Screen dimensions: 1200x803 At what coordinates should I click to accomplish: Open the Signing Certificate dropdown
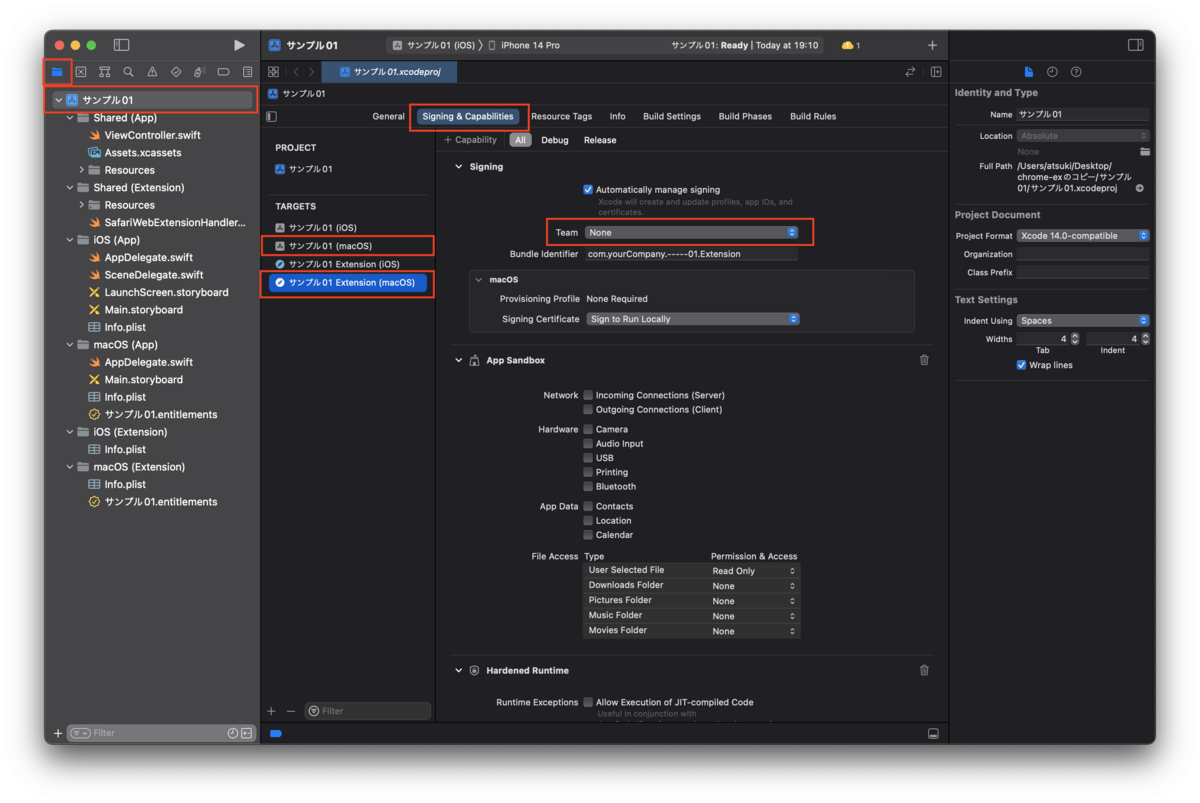(x=692, y=319)
